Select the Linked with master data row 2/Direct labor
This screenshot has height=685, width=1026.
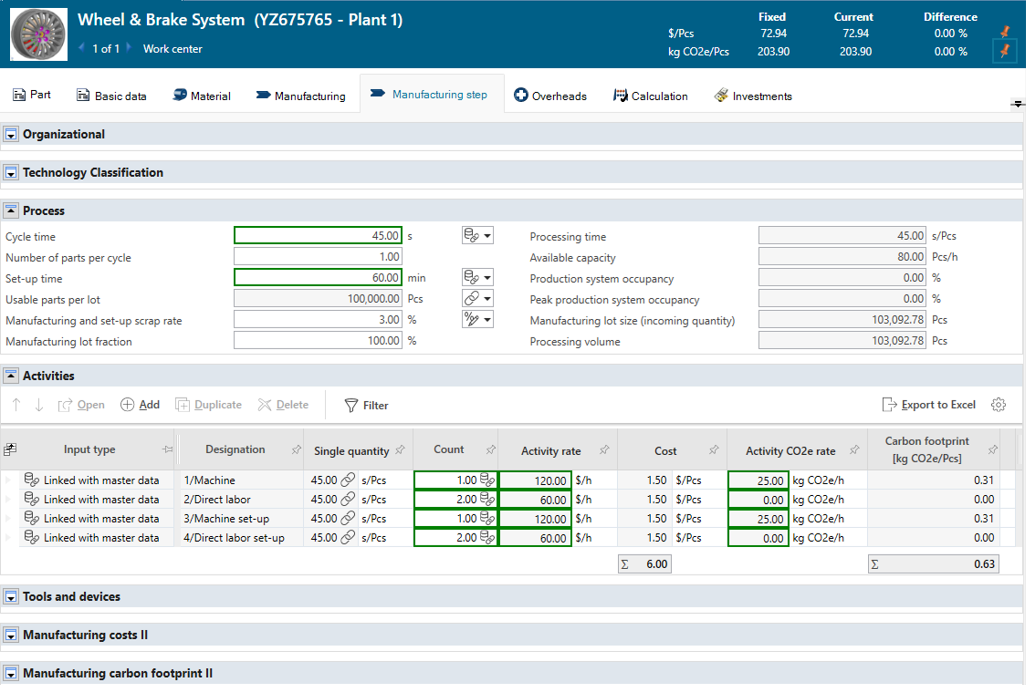pos(100,499)
